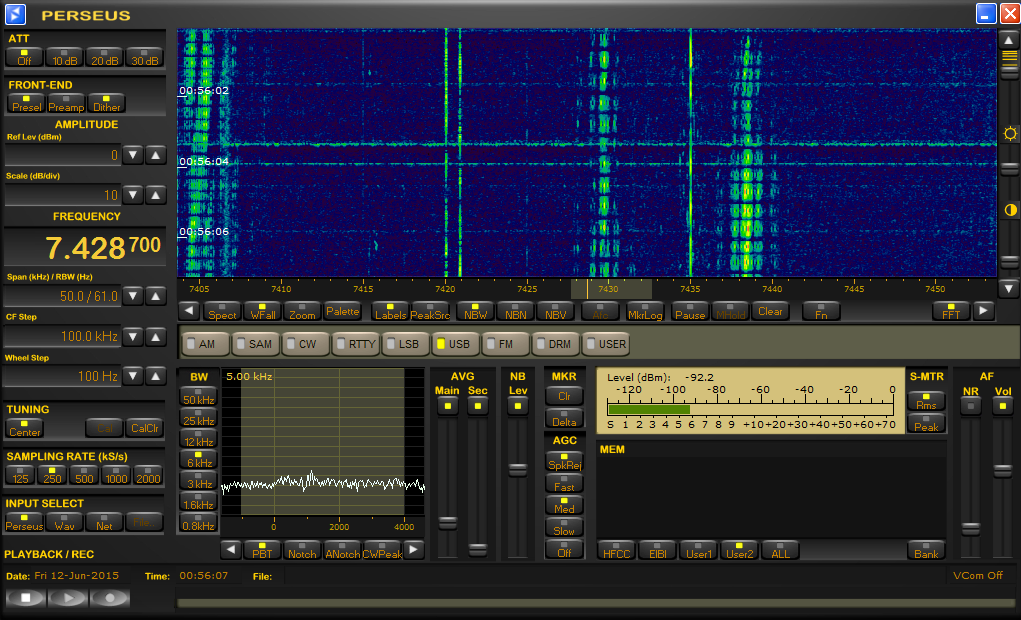Click the AF Vol slider handle

pyautogui.click(x=1003, y=470)
